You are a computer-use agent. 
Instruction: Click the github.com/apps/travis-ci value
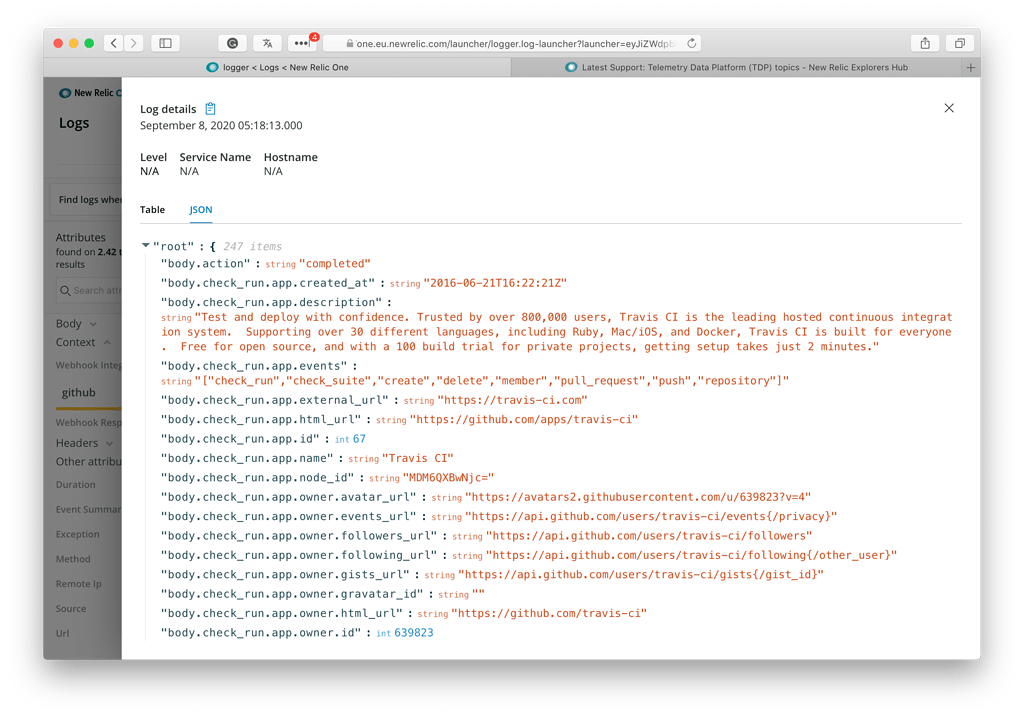pyautogui.click(x=524, y=419)
